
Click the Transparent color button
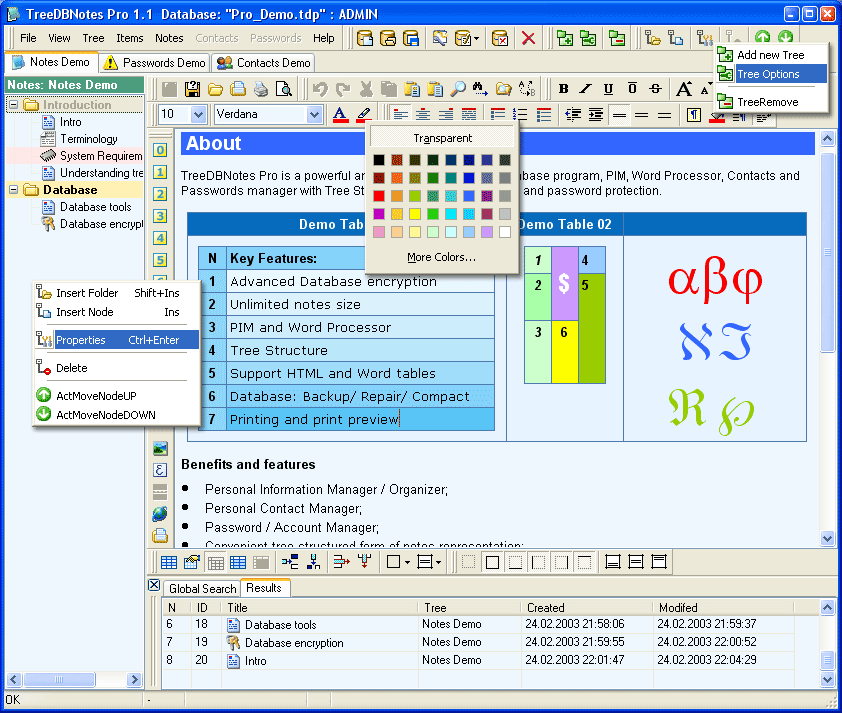442,138
